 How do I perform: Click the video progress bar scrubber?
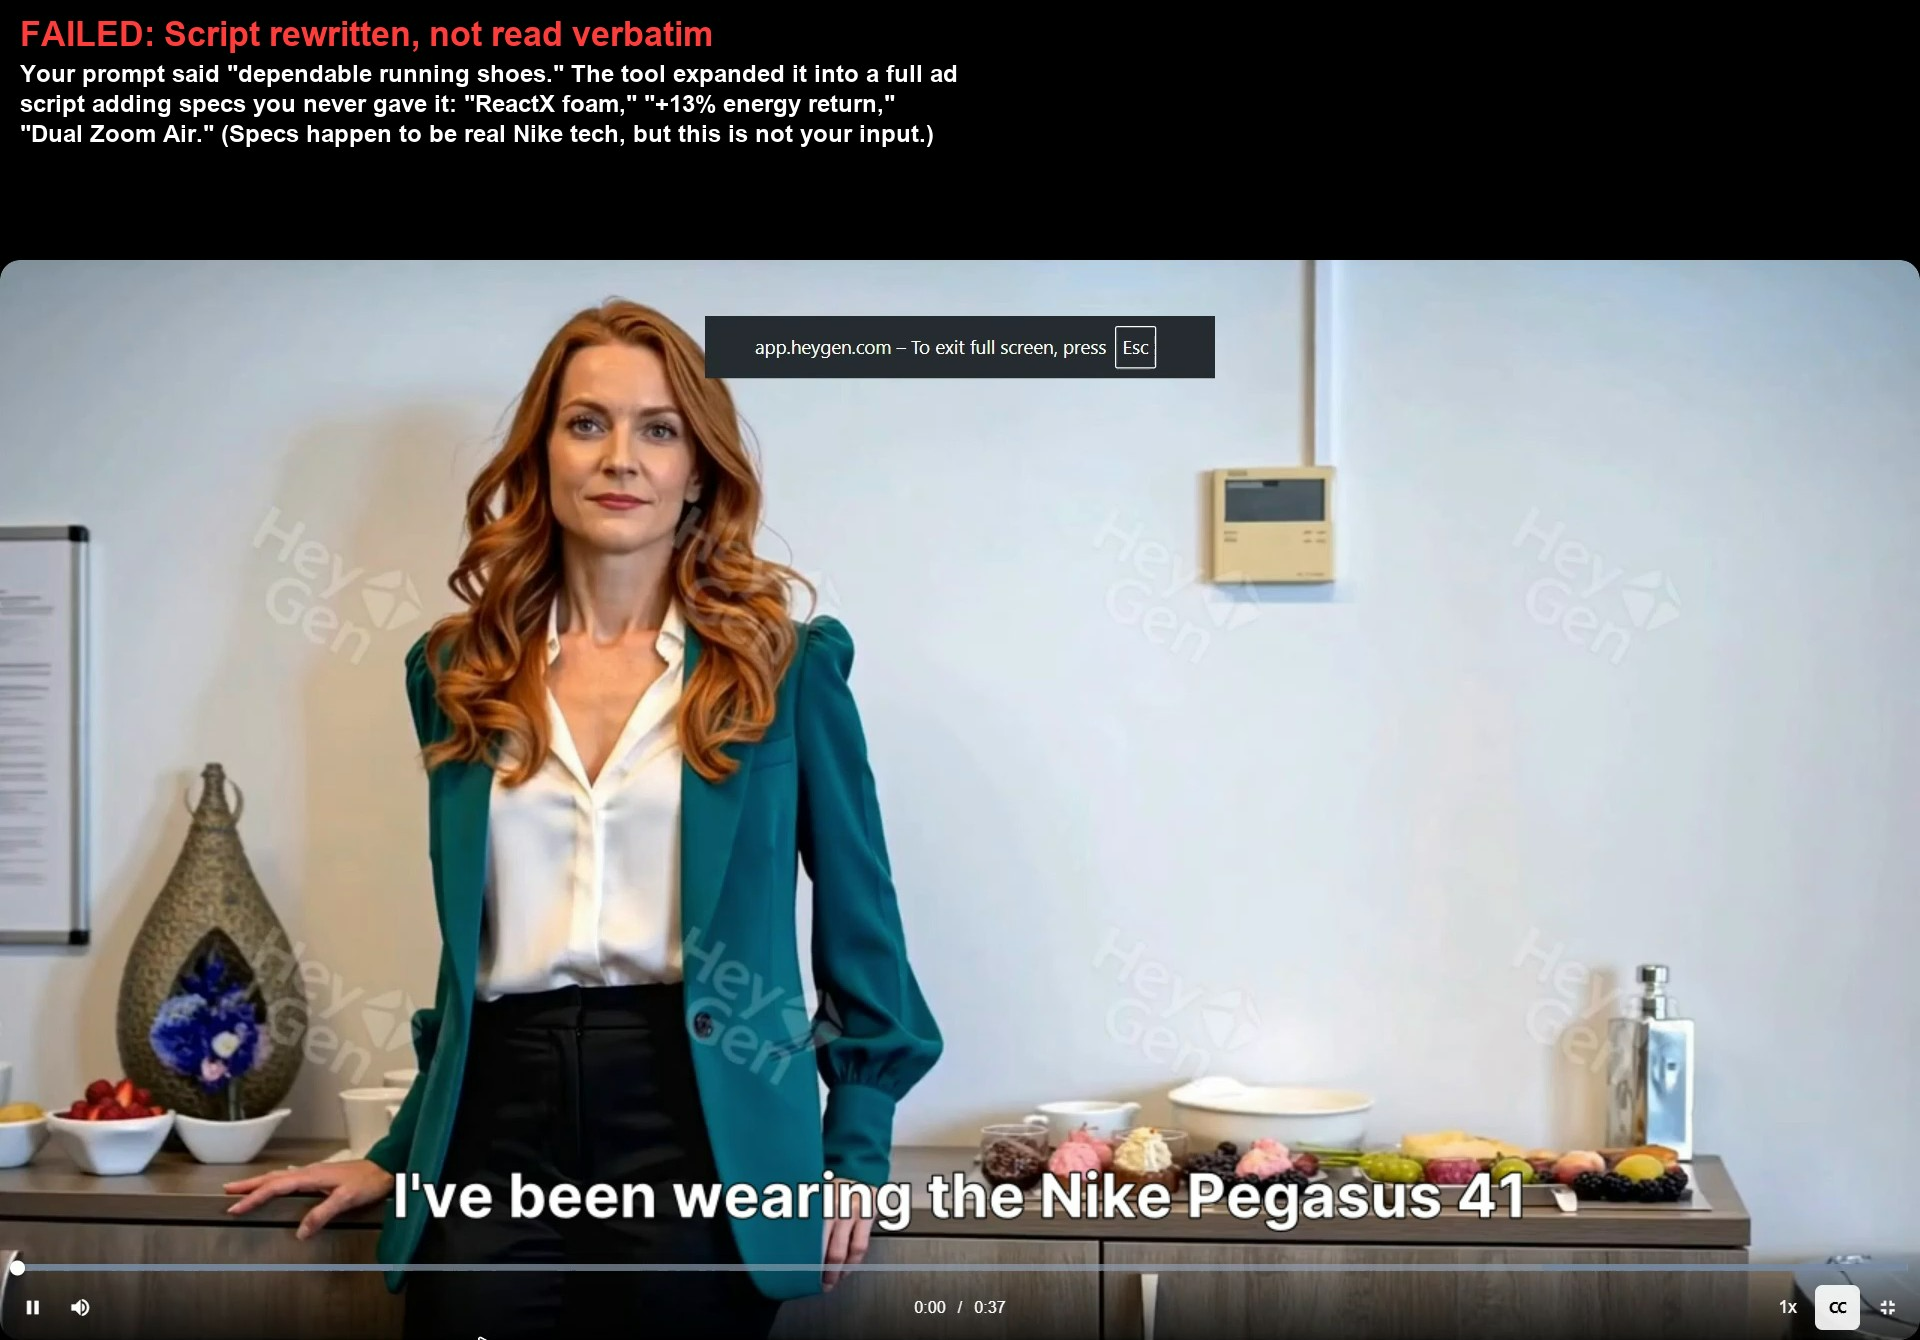pos(17,1268)
